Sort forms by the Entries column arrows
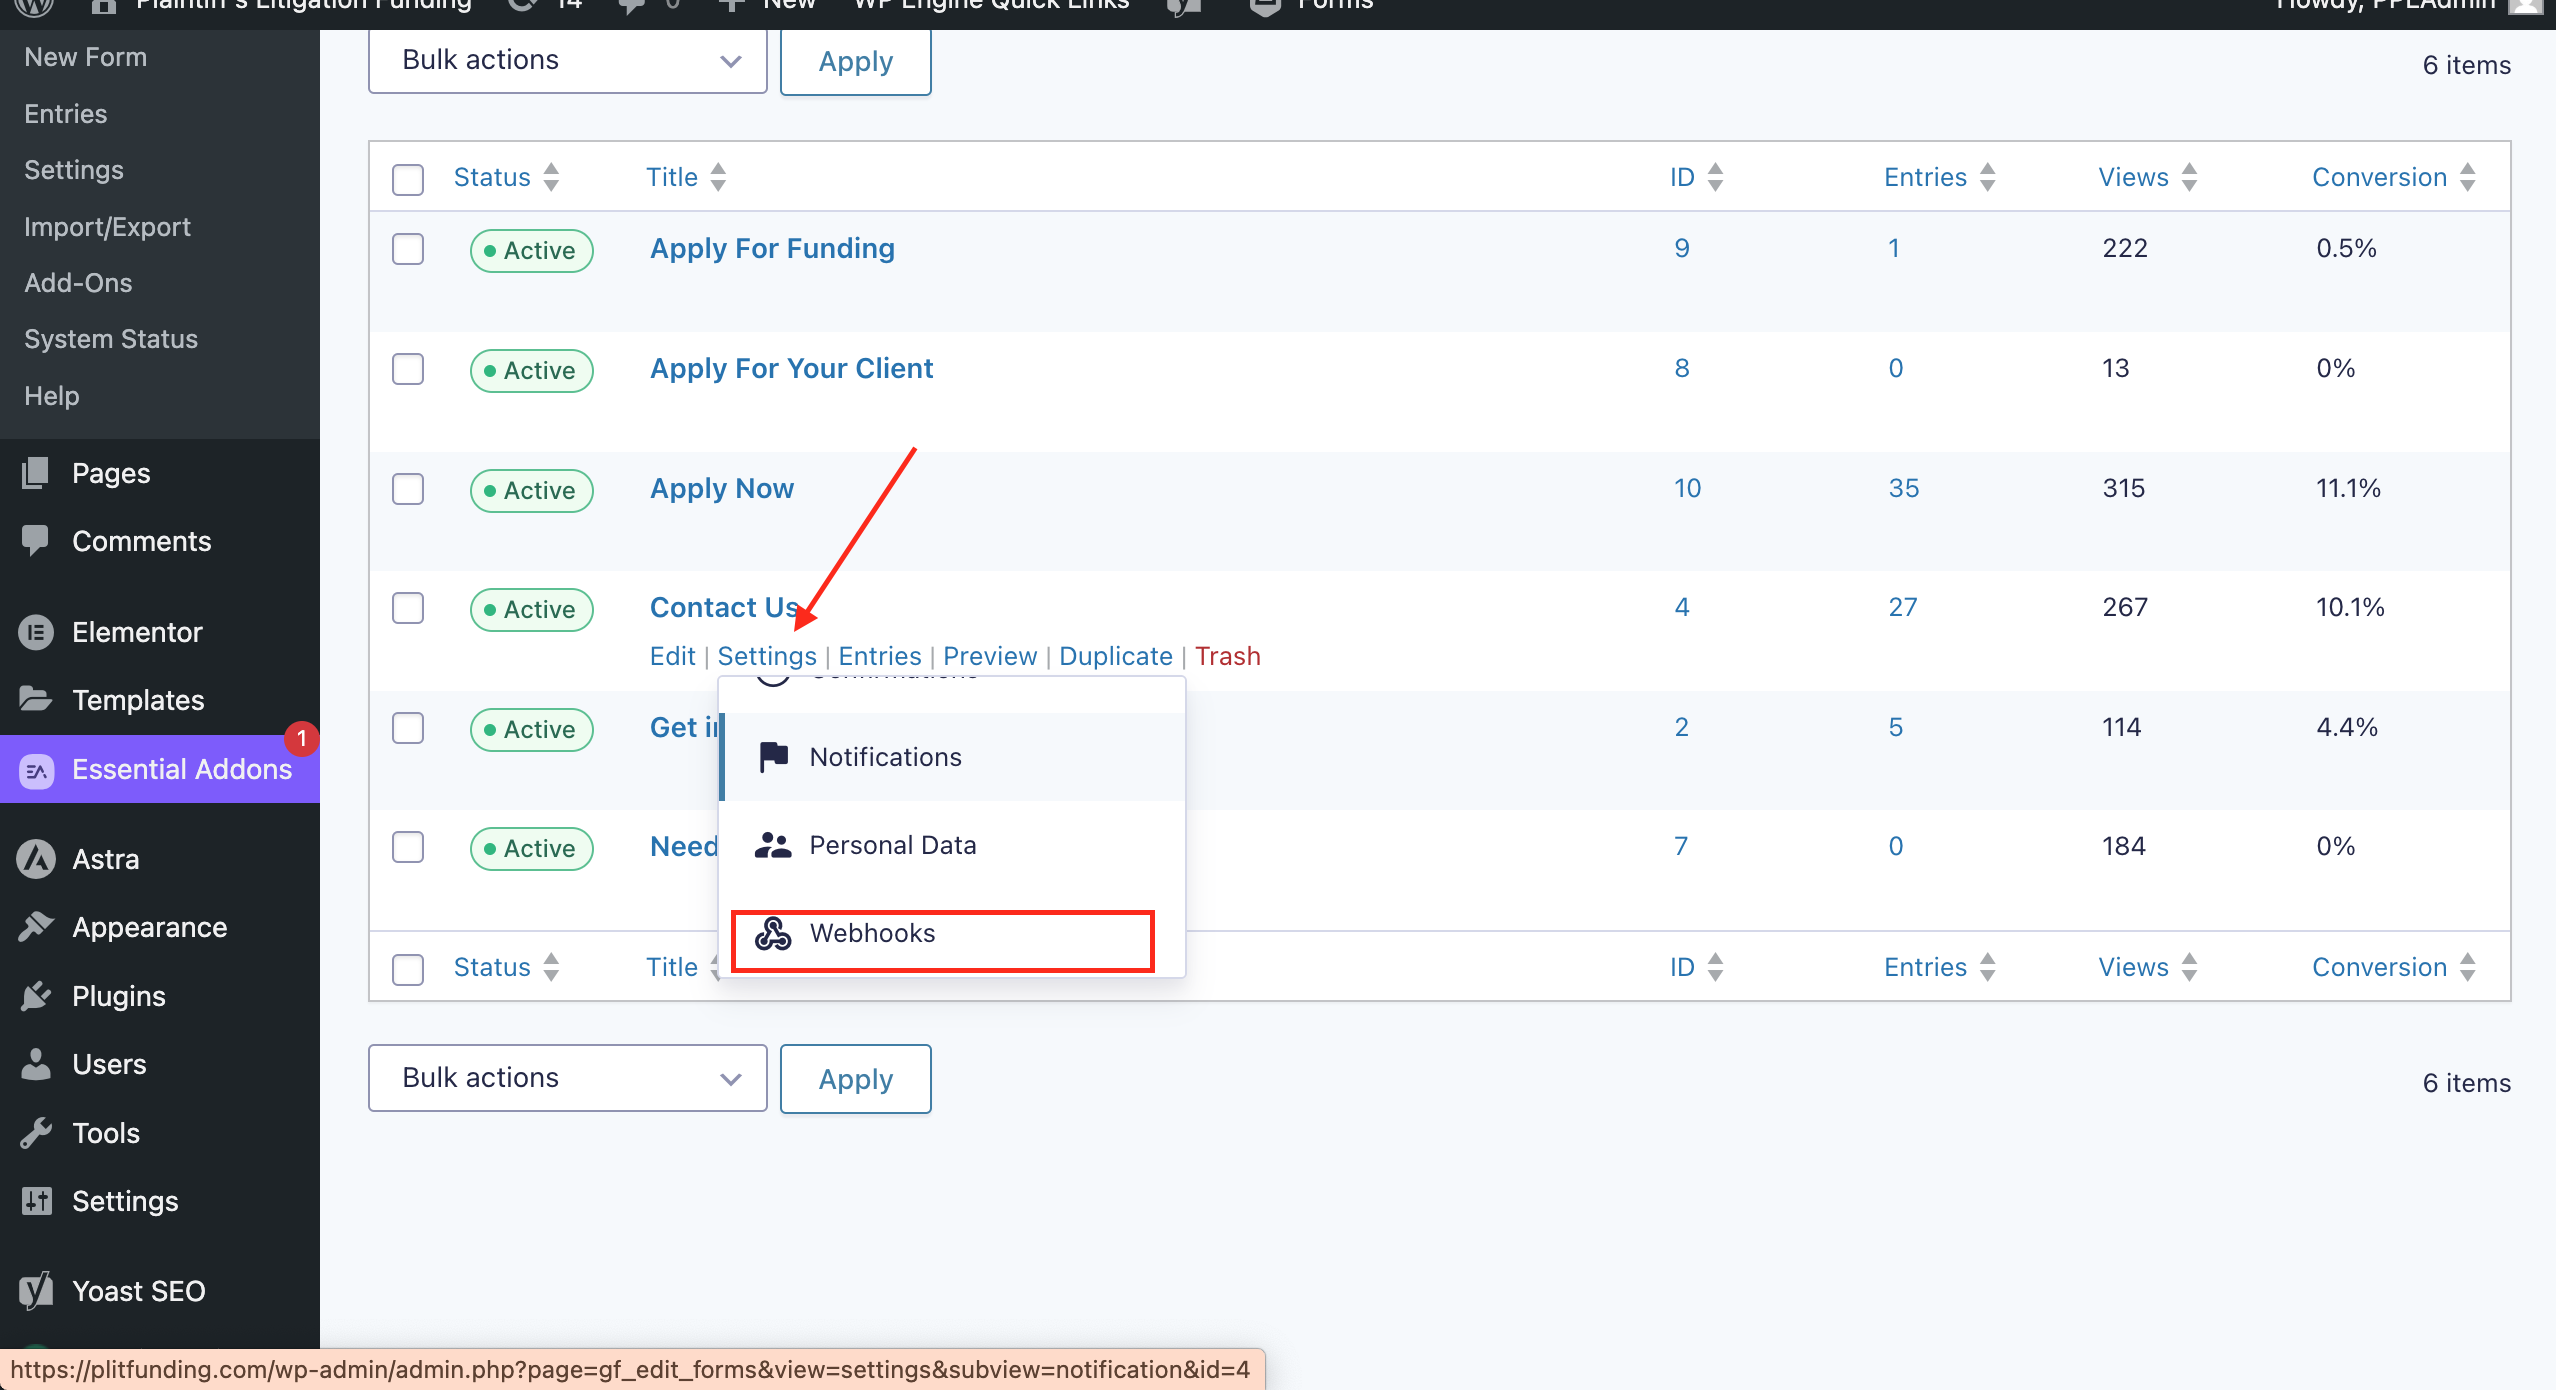Image resolution: width=2556 pixels, height=1390 pixels. [x=1988, y=177]
